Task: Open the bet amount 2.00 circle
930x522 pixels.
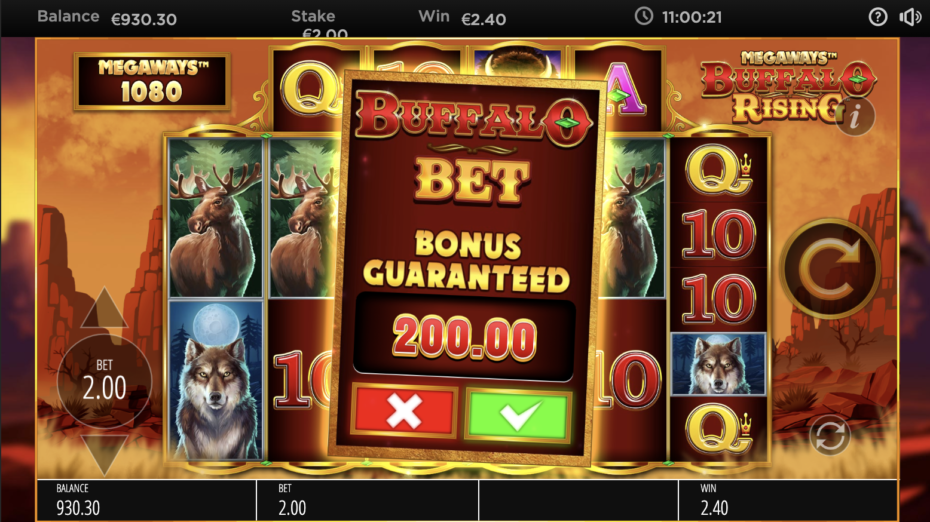Action: [104, 381]
